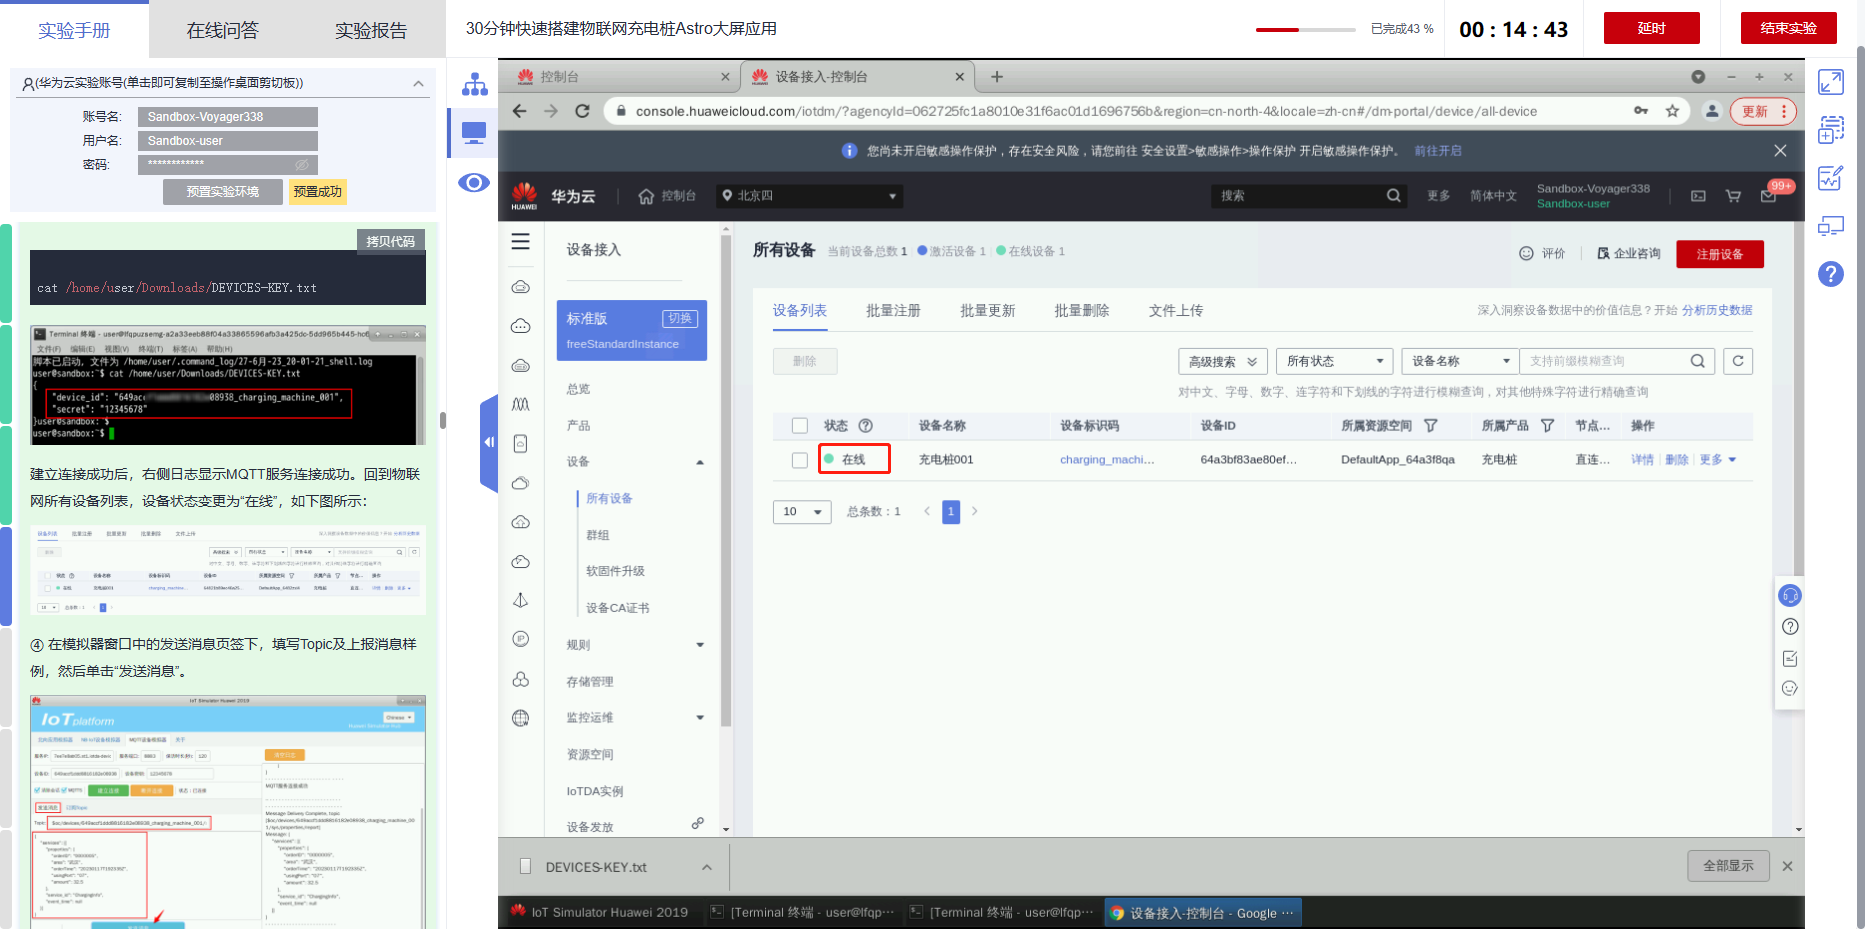The width and height of the screenshot is (1865, 929).
Task: Click the console header search box
Action: 1300,196
